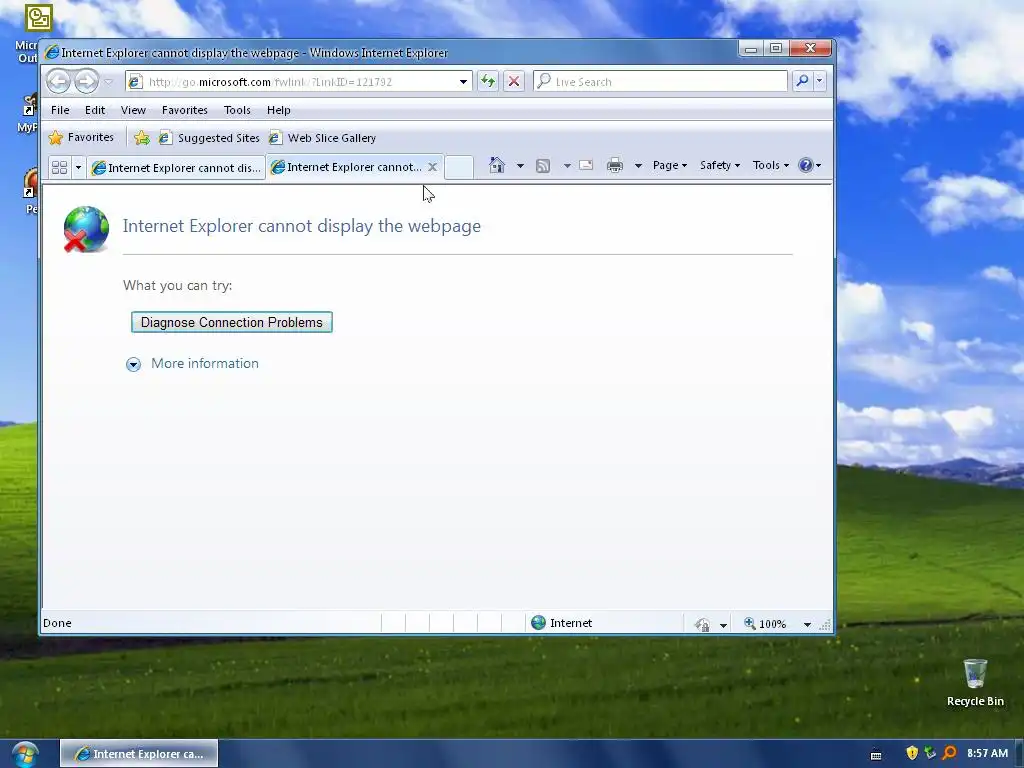The image size is (1024, 768).
Task: Click the Help question mark icon
Action: click(x=806, y=165)
